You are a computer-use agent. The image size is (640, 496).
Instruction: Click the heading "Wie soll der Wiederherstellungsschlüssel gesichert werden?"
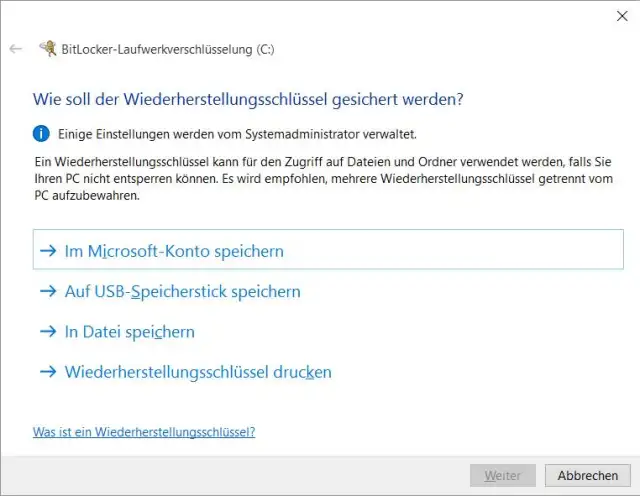click(249, 99)
